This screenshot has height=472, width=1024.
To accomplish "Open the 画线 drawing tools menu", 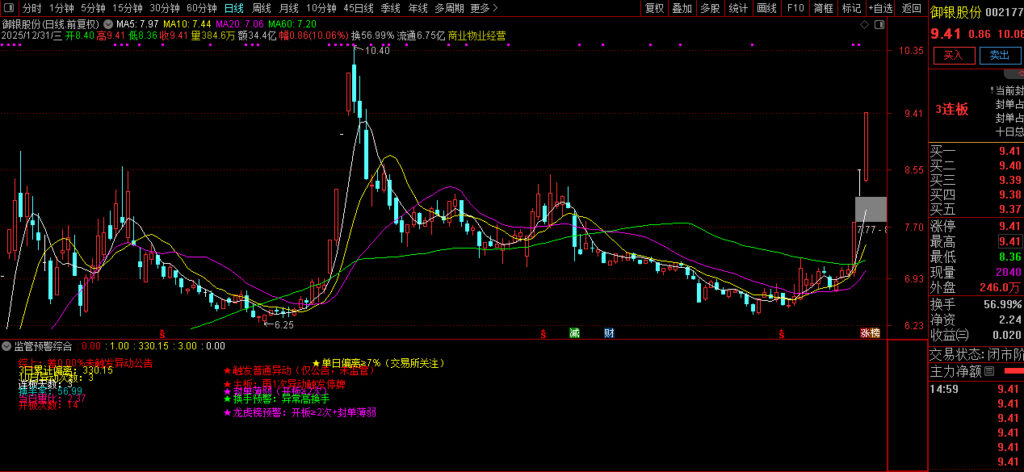I will (x=767, y=8).
